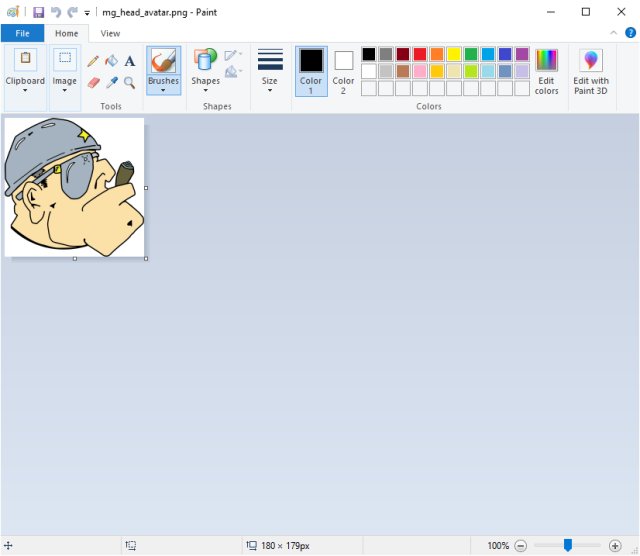Pick the turquoise blue color swatch
The image size is (640, 556).
pos(488,54)
